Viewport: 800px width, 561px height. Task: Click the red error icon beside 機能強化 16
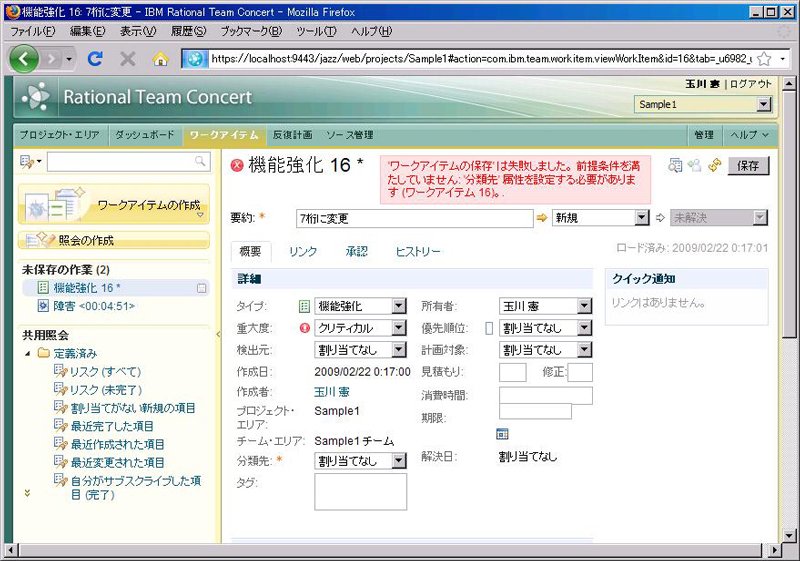[x=237, y=165]
